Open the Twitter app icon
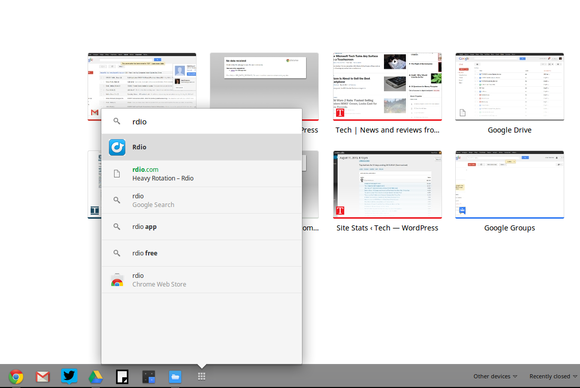Viewport: 580px width, 388px height. (69, 377)
